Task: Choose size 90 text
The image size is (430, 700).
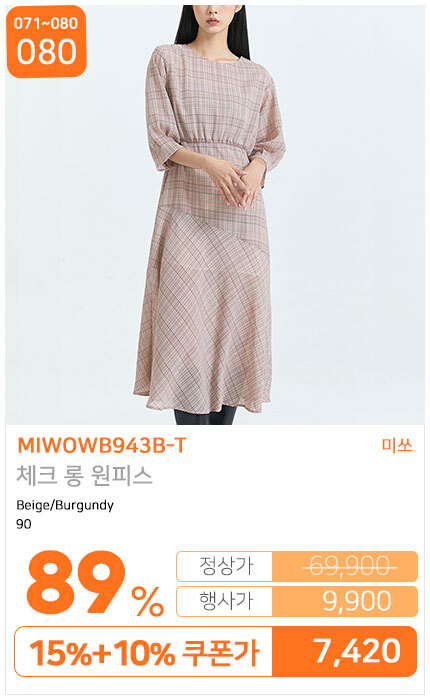Action: click(24, 524)
